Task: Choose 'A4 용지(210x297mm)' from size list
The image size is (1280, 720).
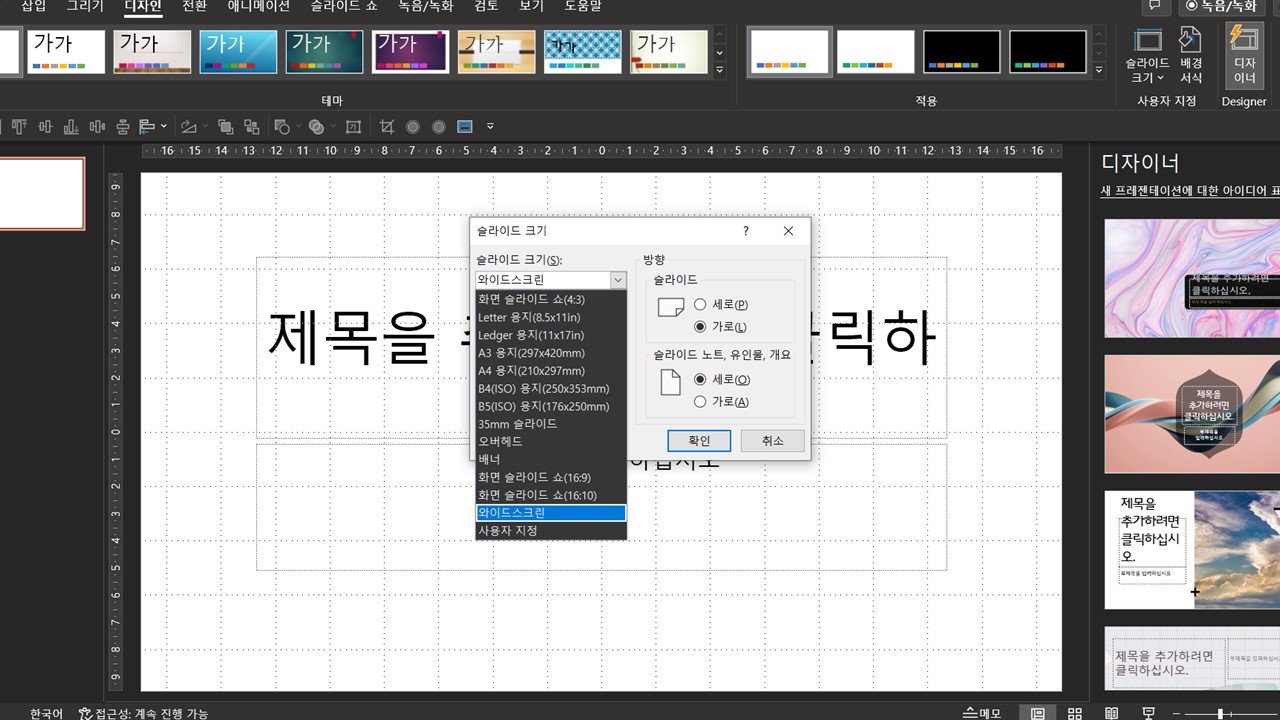Action: (551, 370)
